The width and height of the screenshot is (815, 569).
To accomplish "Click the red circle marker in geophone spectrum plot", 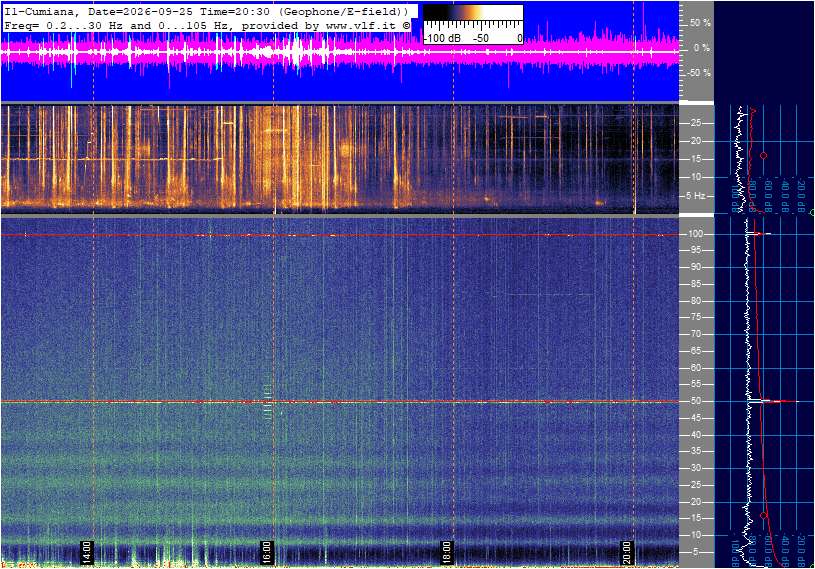I will click(764, 155).
